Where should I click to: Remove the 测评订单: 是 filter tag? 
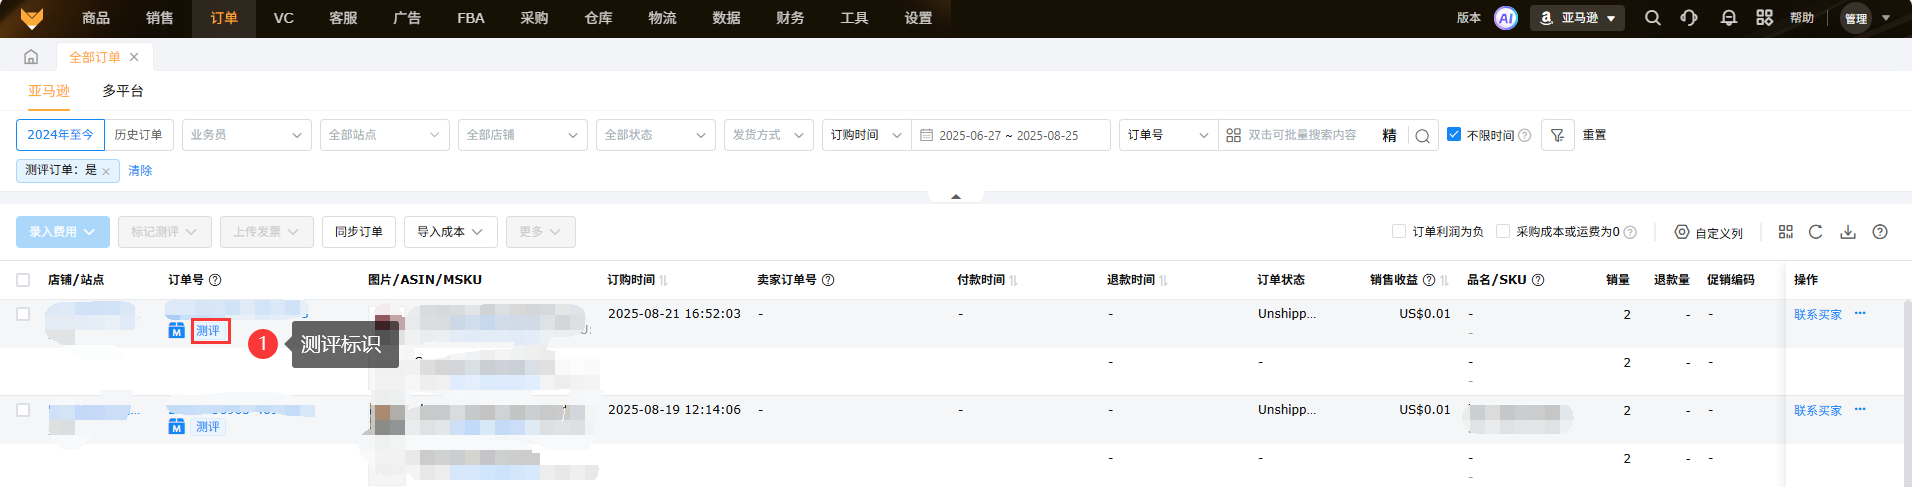pyautogui.click(x=106, y=171)
